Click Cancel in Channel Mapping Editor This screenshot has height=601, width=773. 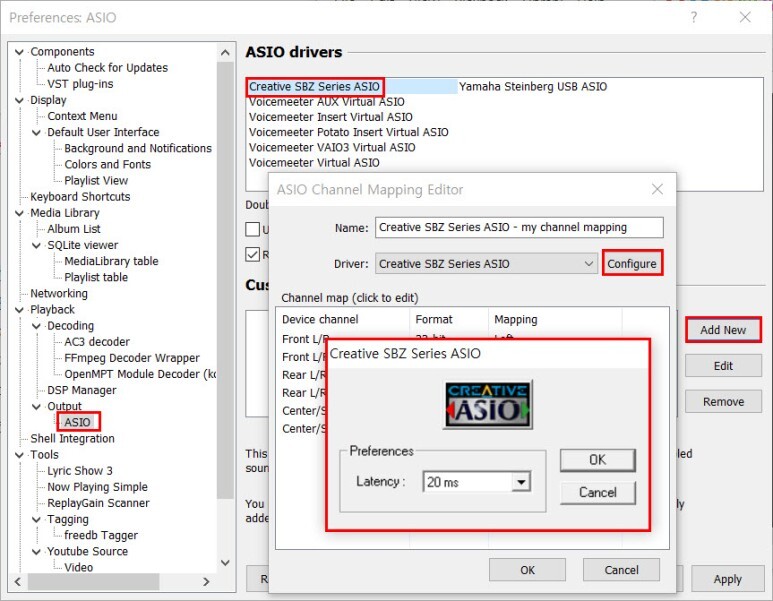[x=621, y=570]
